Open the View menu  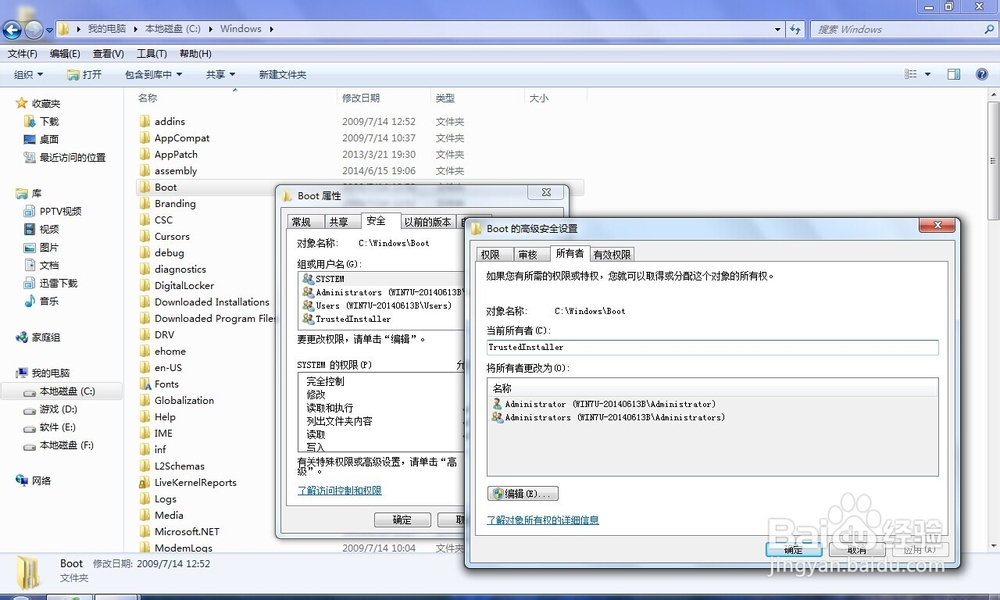tap(108, 54)
